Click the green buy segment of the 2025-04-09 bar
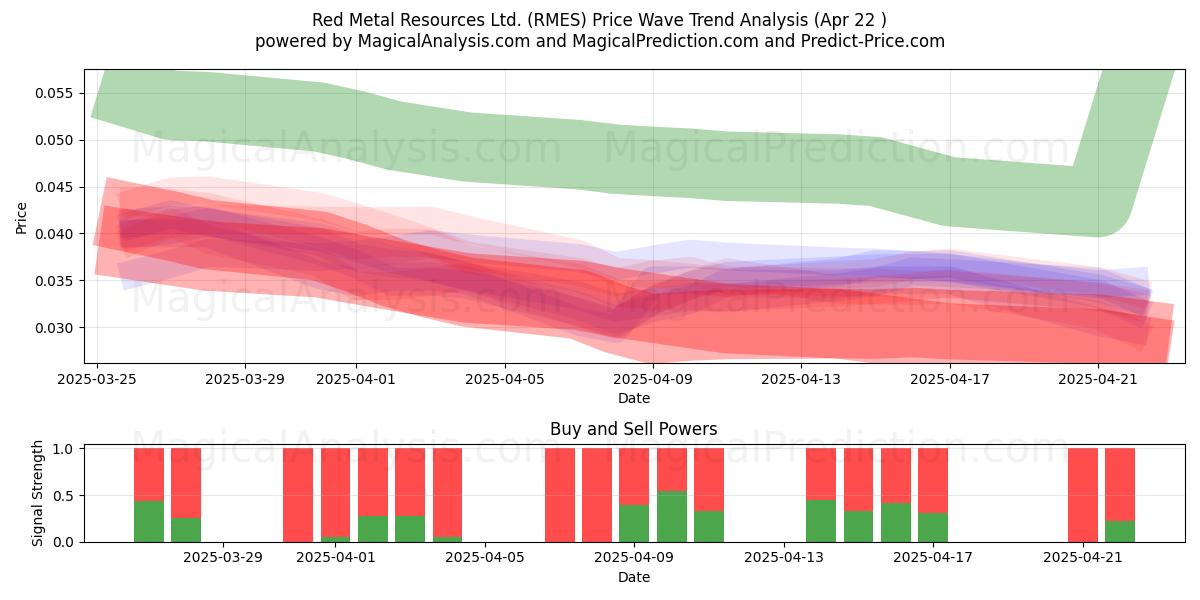 coord(634,523)
